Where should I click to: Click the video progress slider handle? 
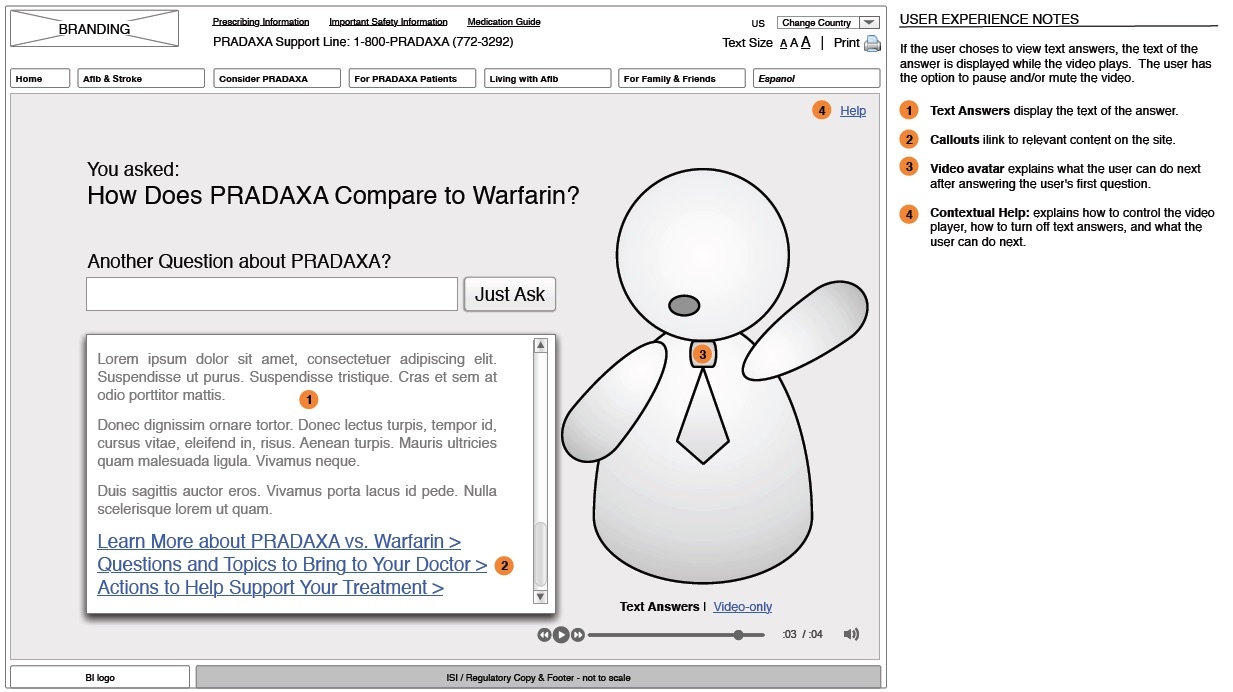pyautogui.click(x=738, y=634)
